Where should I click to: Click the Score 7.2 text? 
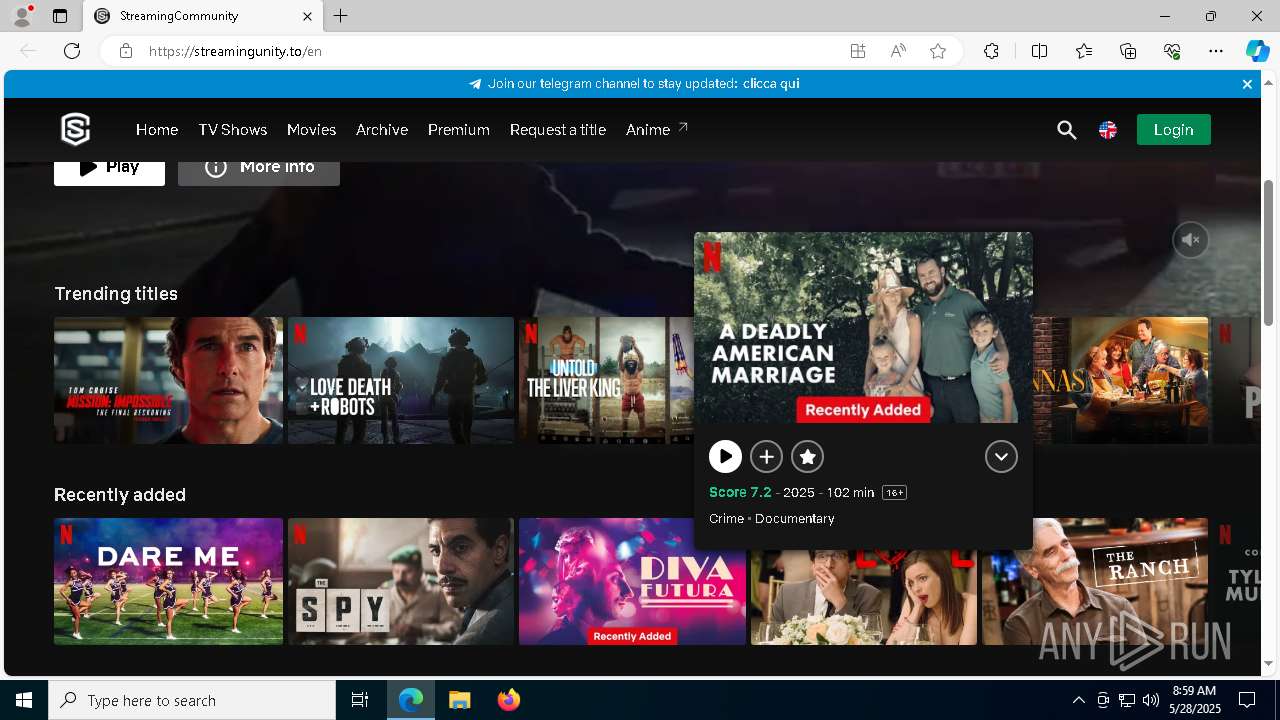point(740,492)
